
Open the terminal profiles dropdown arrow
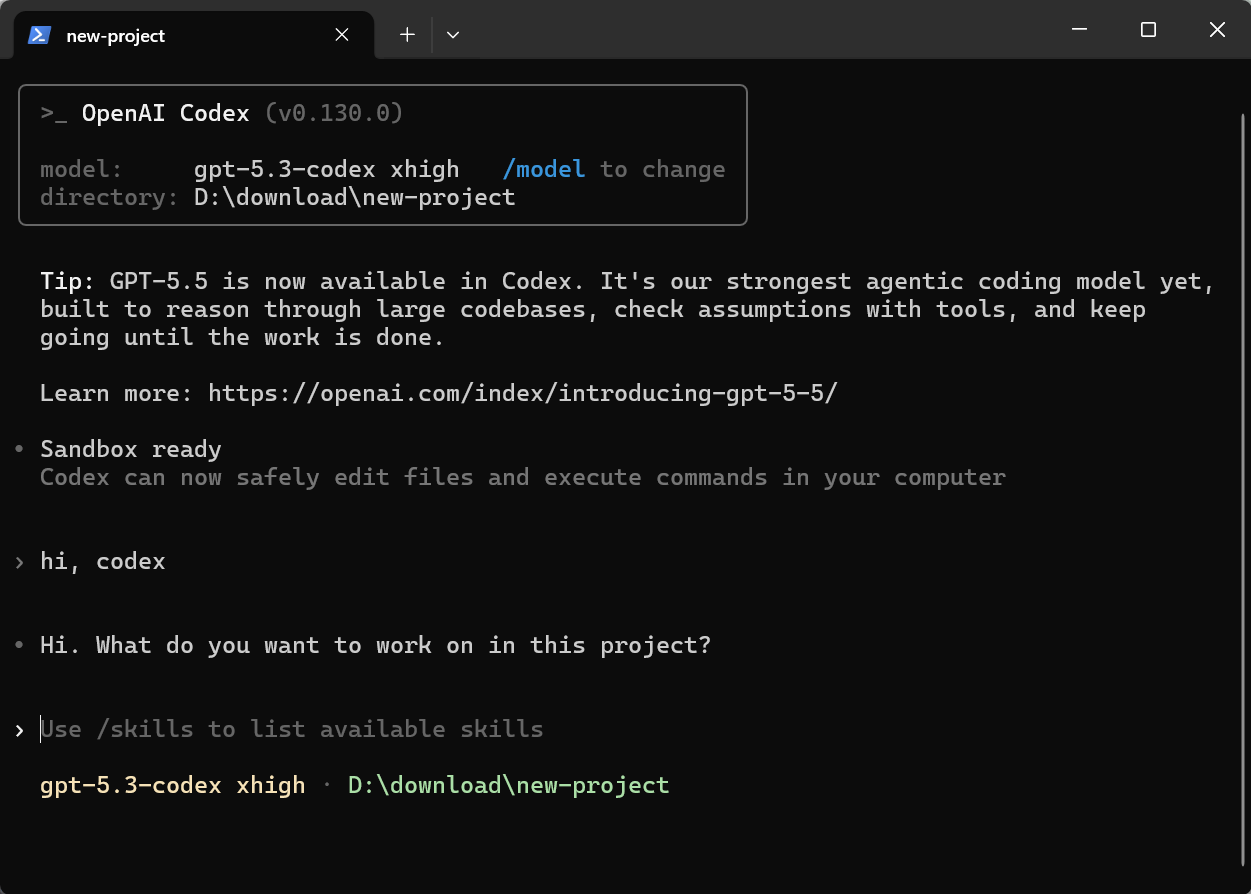click(453, 35)
